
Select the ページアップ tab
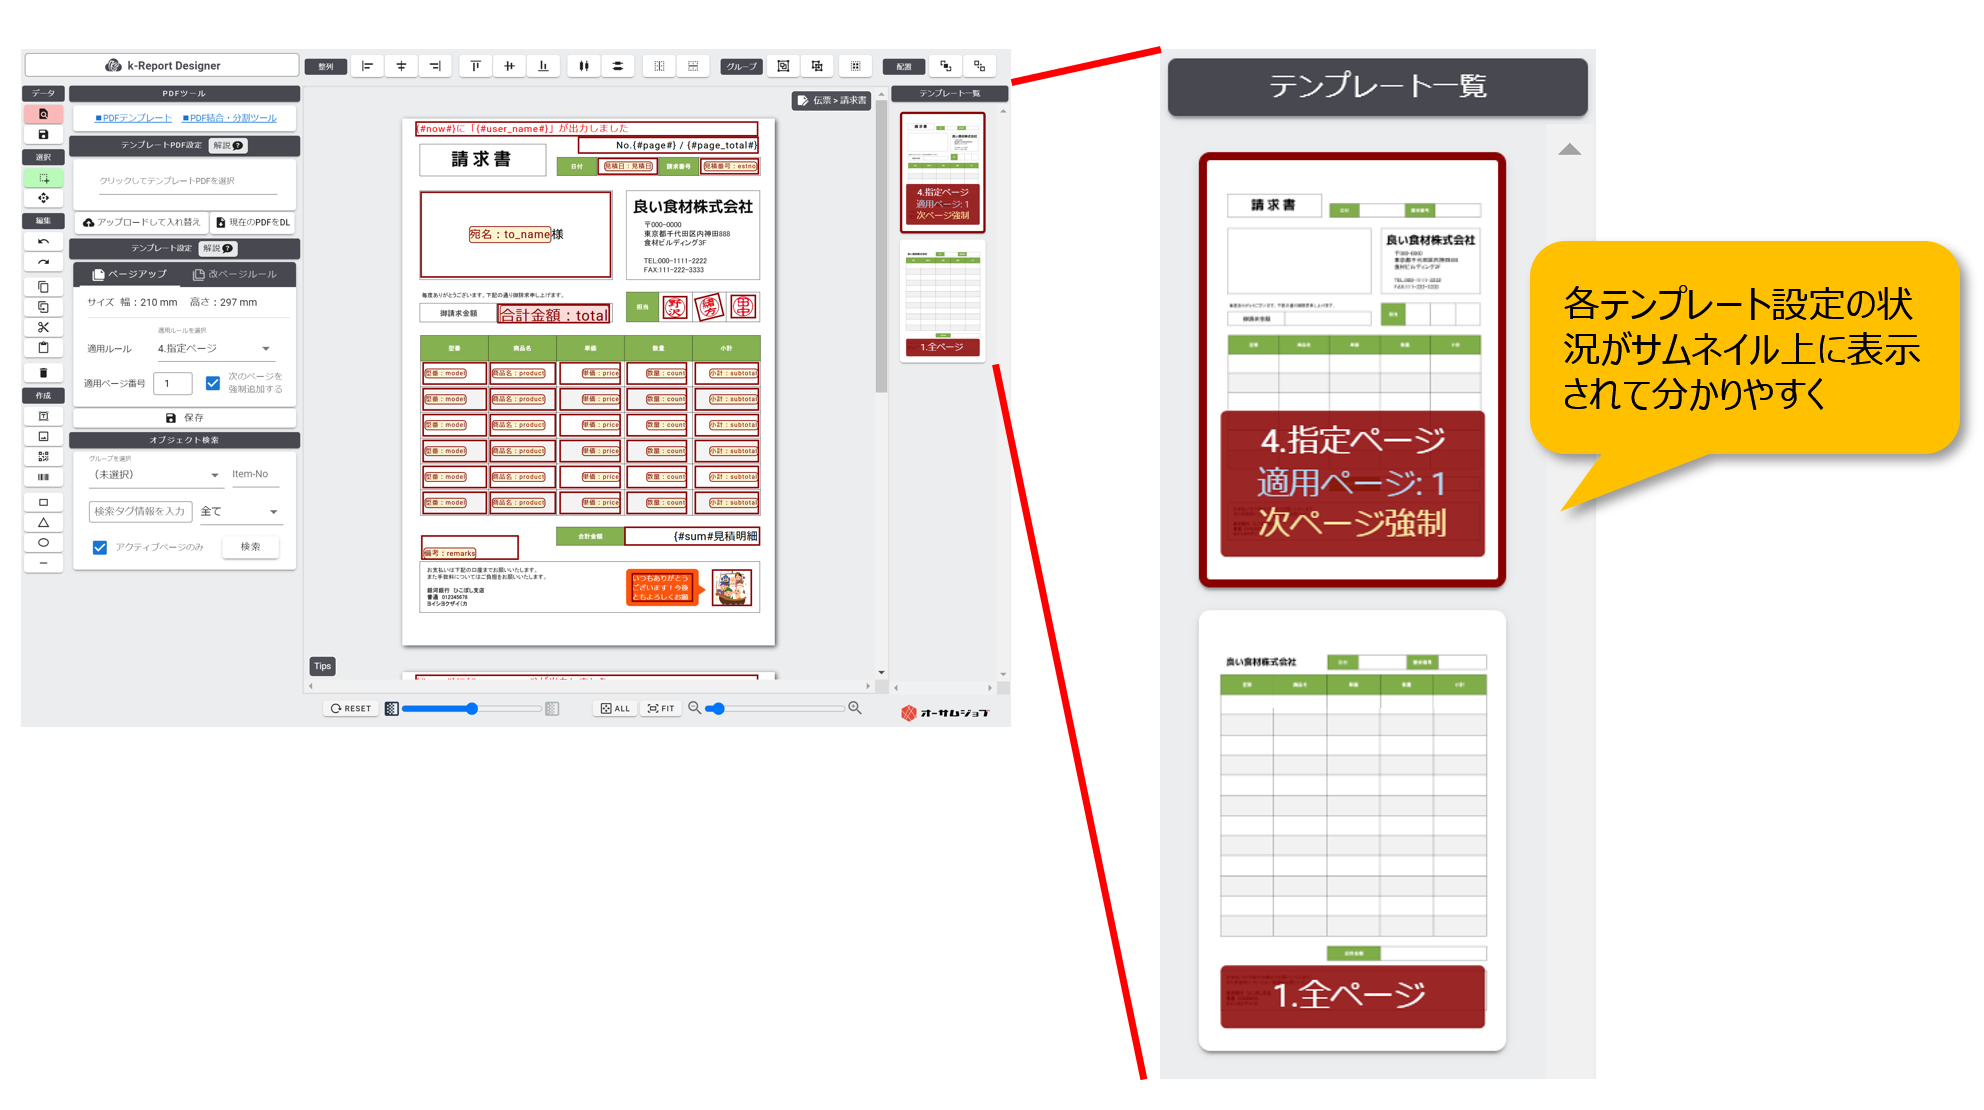129,274
